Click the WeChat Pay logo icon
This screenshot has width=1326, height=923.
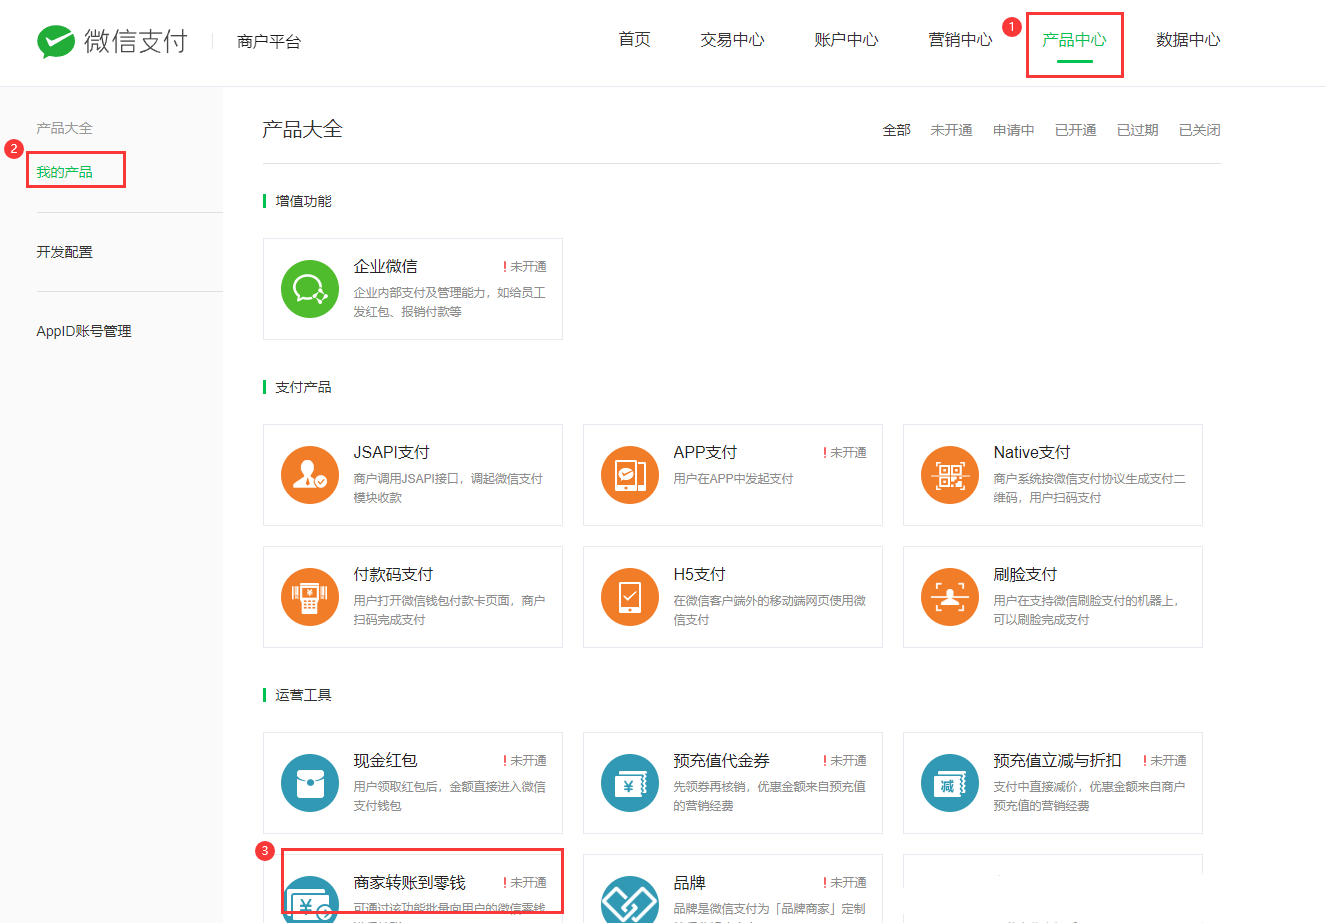[x=56, y=41]
